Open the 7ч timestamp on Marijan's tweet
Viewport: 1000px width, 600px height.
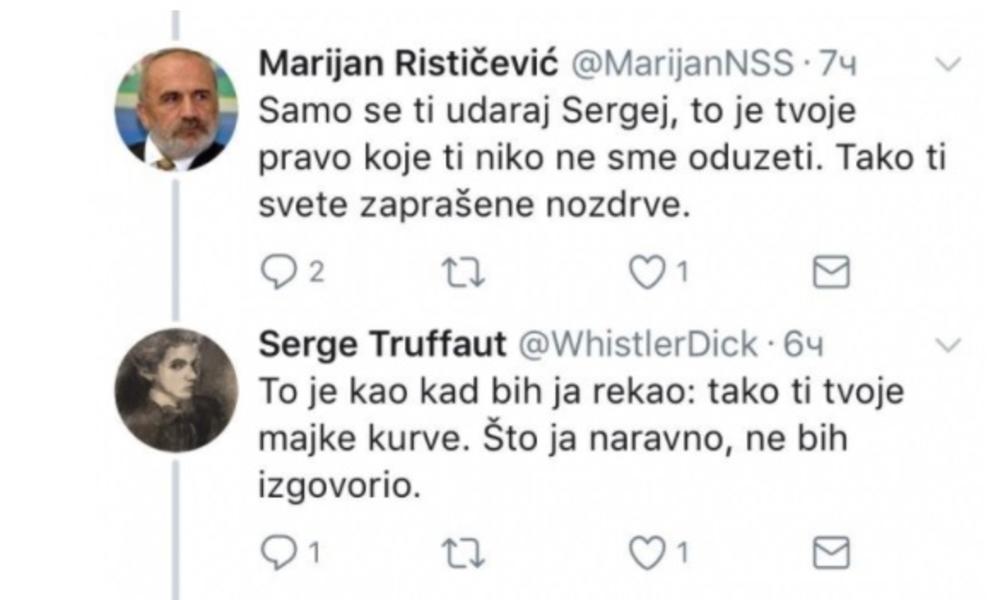point(839,66)
